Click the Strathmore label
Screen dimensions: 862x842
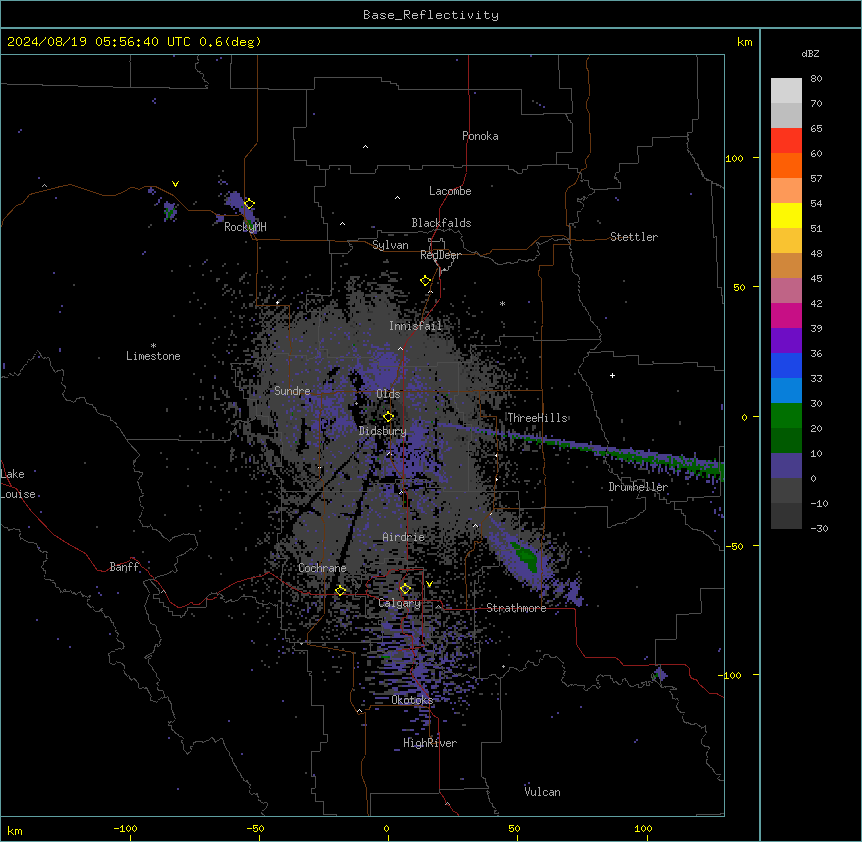pos(516,608)
